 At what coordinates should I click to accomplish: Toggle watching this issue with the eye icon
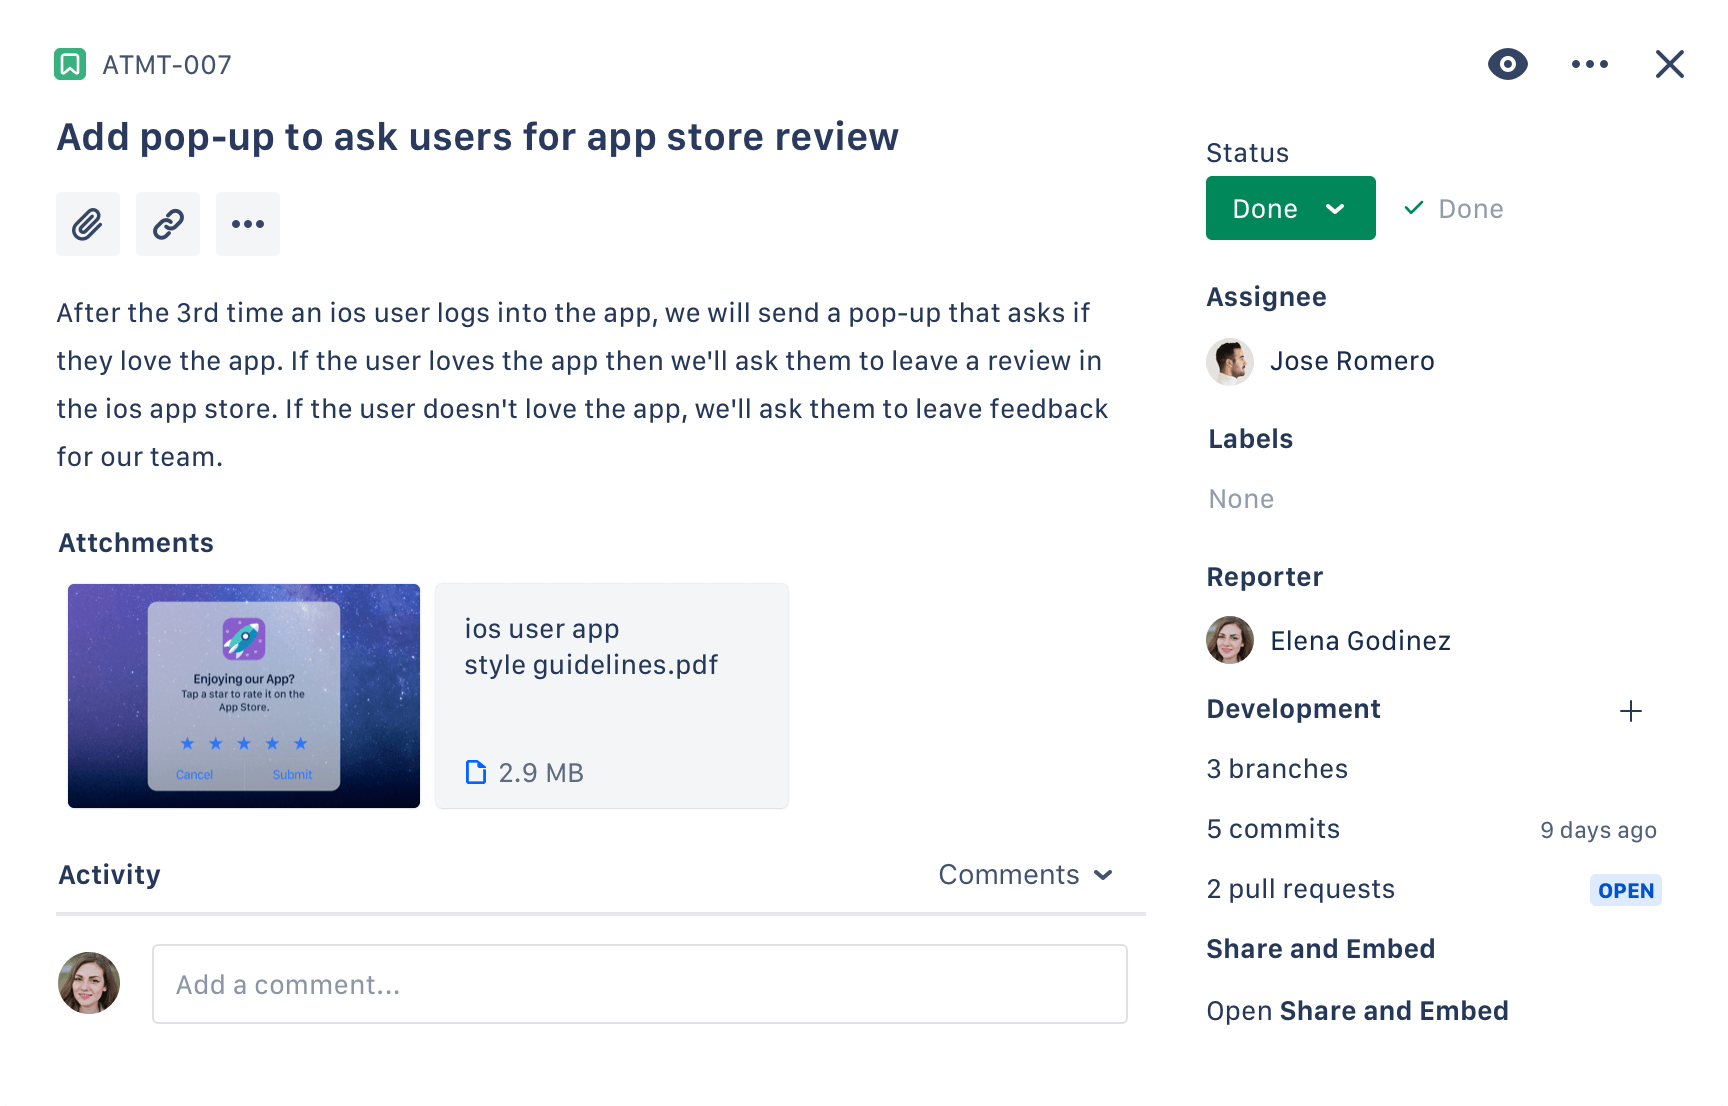[1507, 63]
